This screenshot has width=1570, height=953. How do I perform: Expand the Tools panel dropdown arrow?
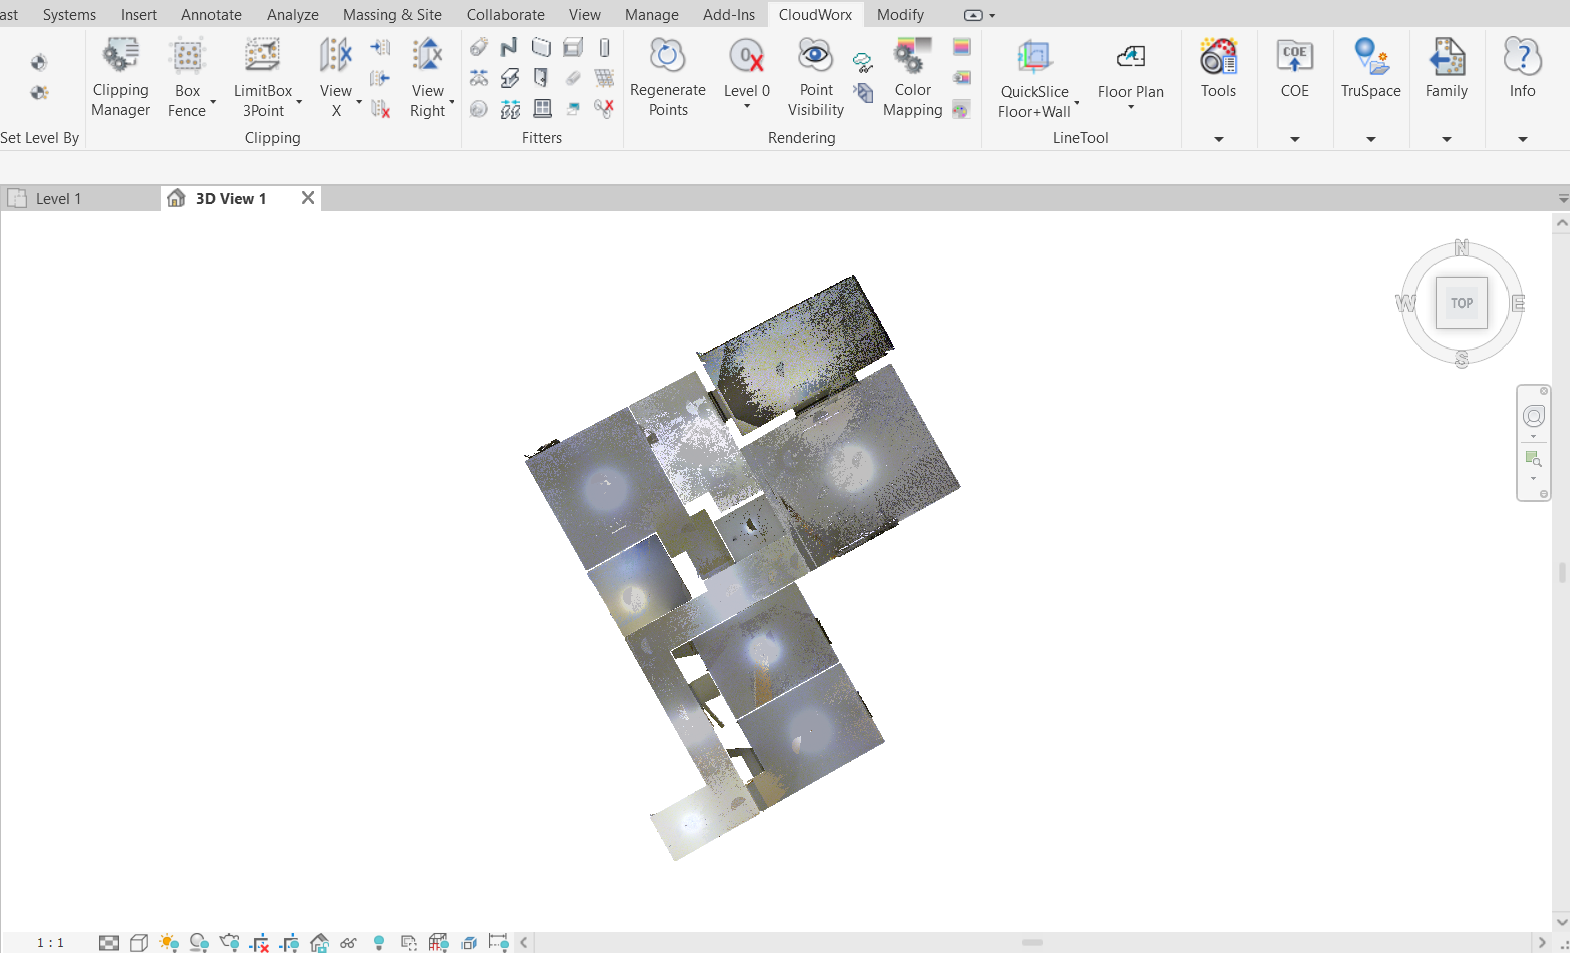1218,139
